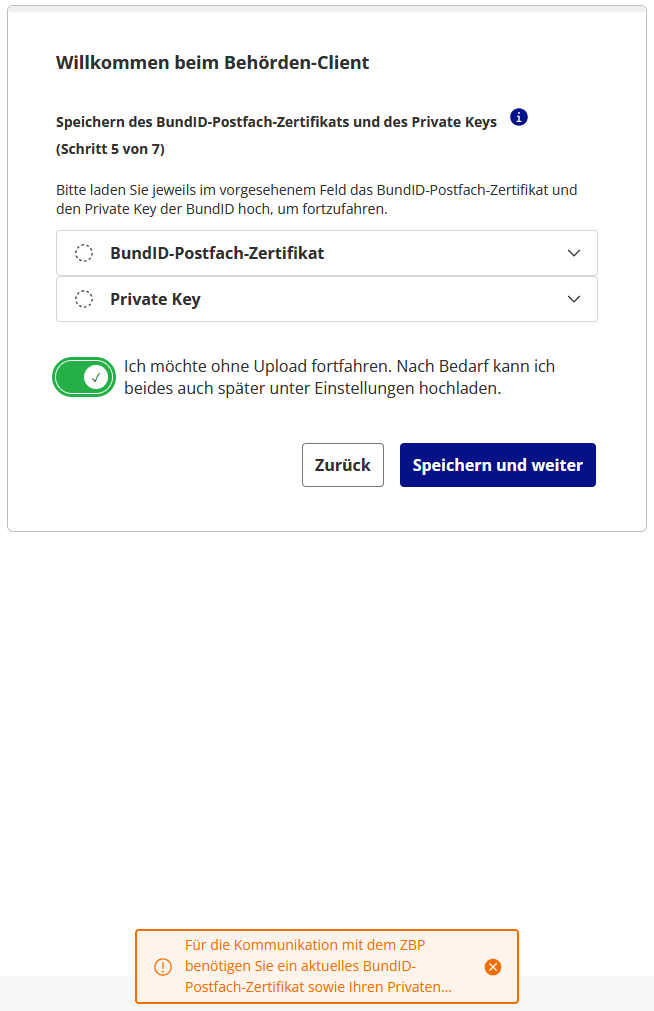
Task: Click the 'Bitte laden Sie jeweils' instruction paragraph
Action: click(x=316, y=199)
